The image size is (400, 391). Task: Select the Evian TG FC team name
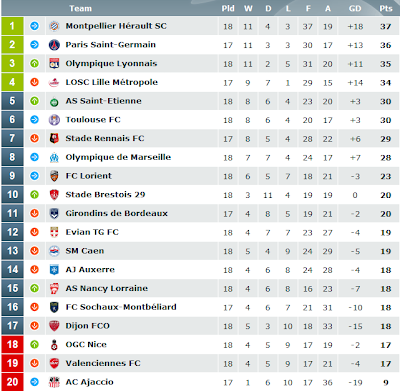tap(92, 232)
